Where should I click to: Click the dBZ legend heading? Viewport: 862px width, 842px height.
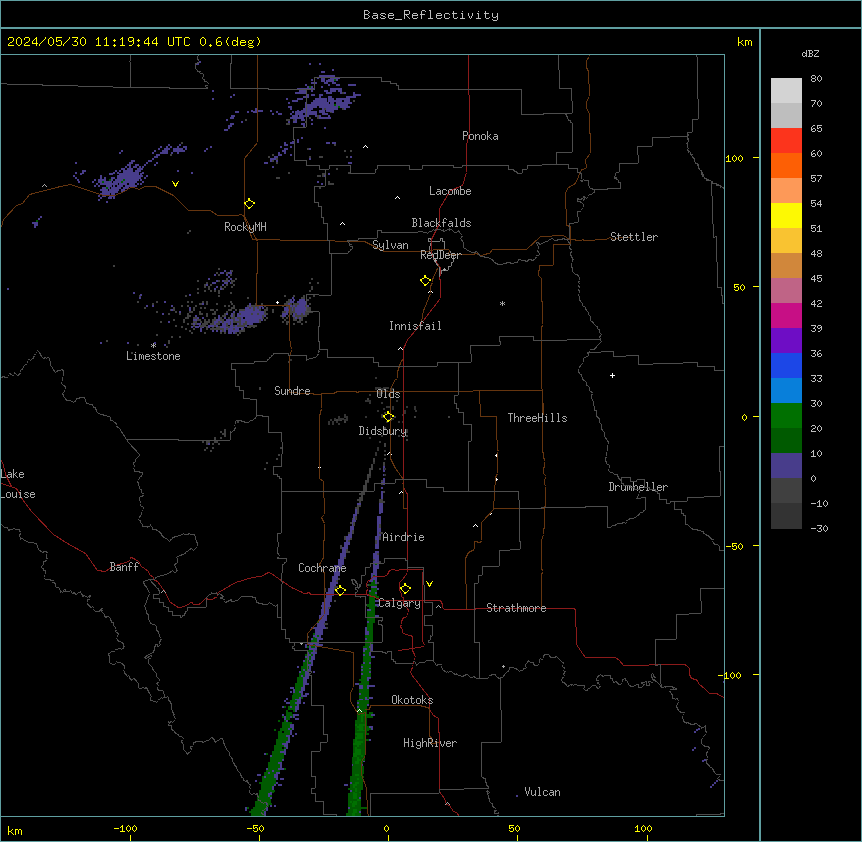(810, 54)
